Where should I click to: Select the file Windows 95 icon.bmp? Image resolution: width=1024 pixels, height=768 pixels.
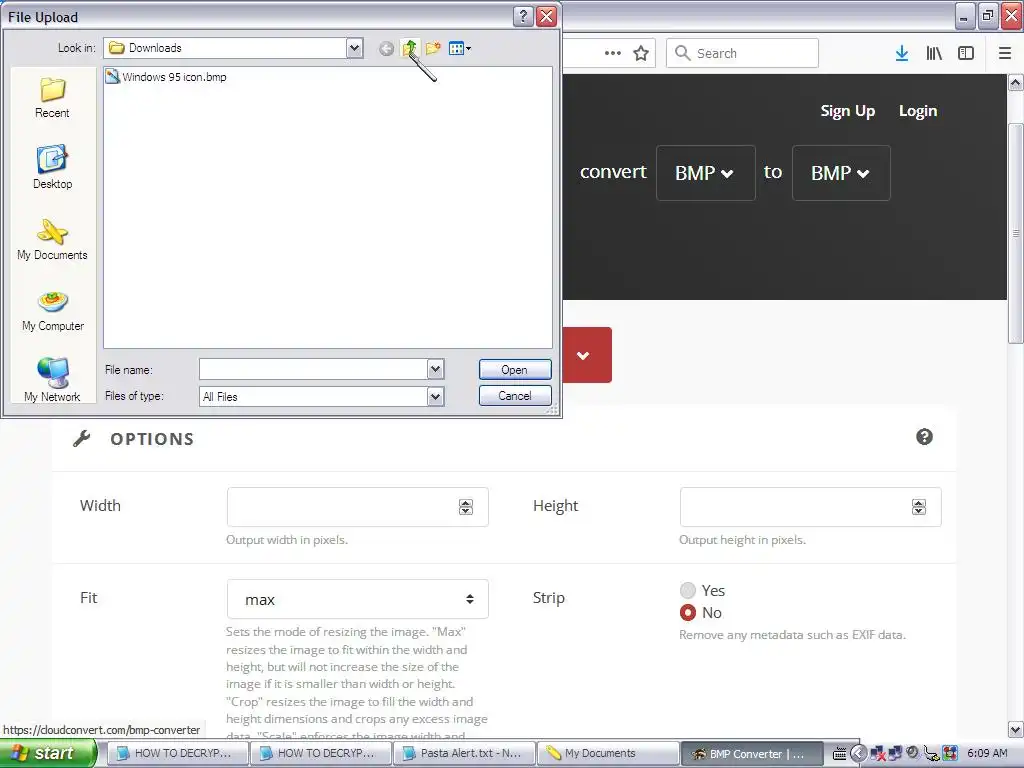click(x=166, y=77)
